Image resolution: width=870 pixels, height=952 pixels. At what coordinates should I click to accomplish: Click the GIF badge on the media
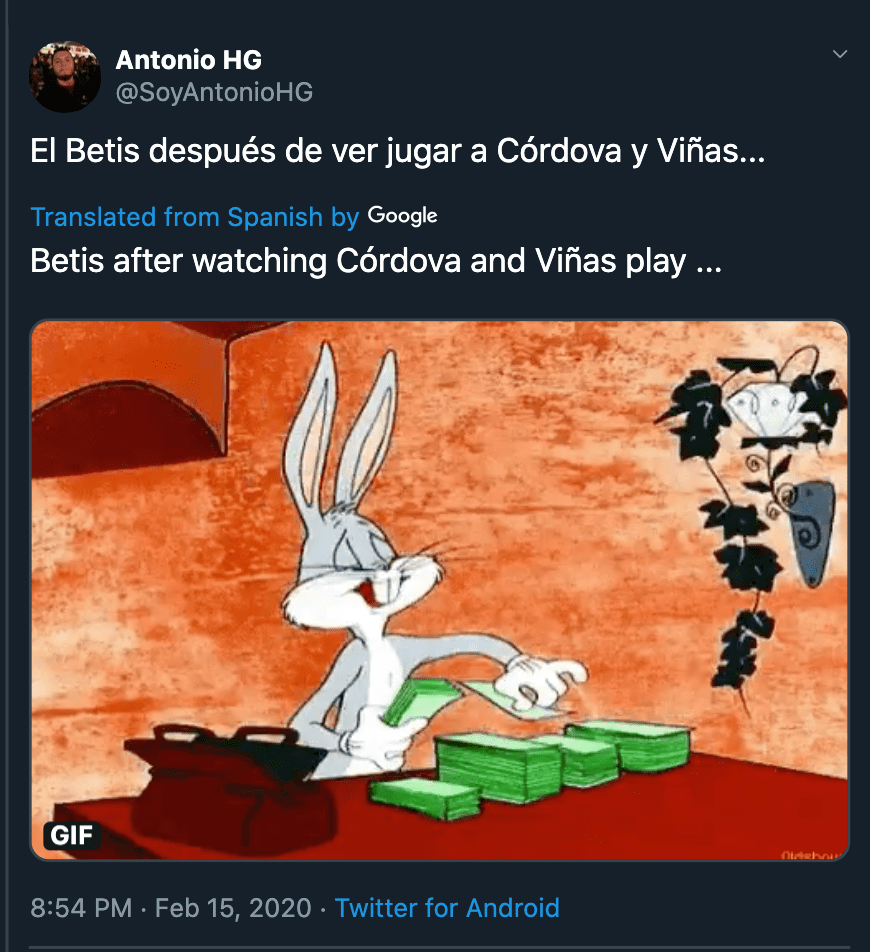[72, 835]
